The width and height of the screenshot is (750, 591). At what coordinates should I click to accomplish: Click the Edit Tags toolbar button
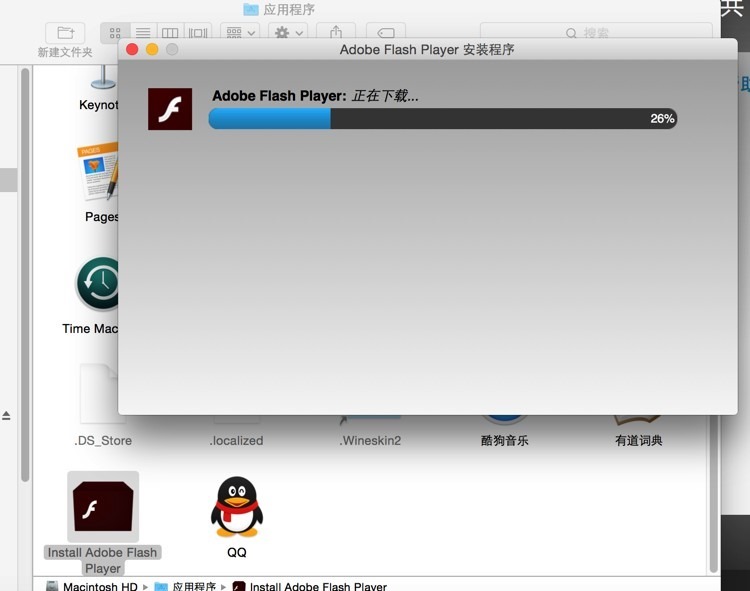386,33
